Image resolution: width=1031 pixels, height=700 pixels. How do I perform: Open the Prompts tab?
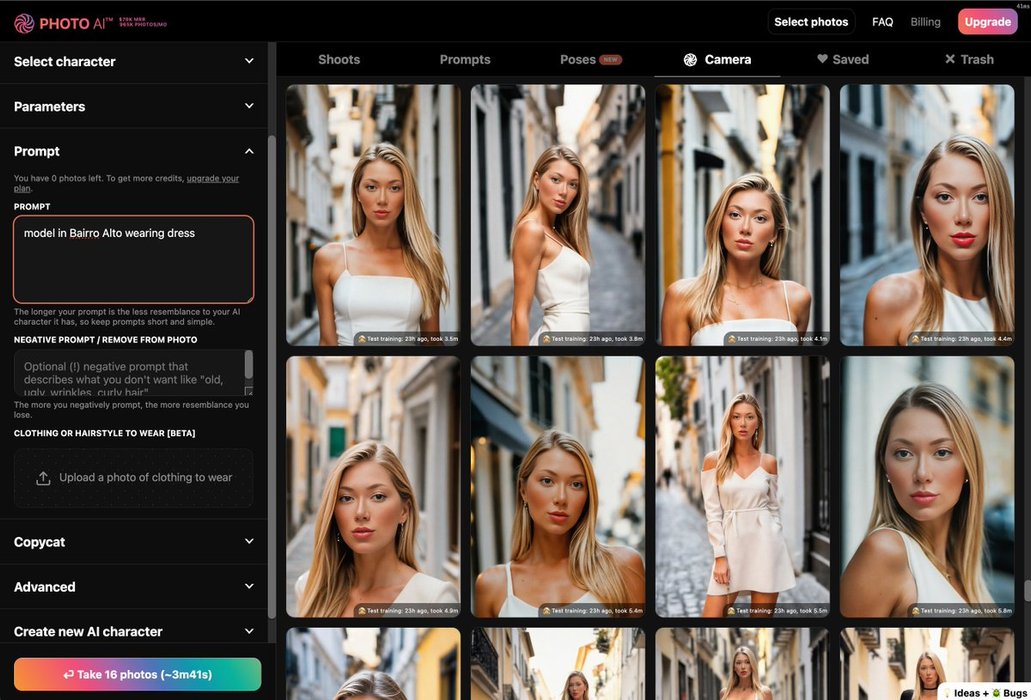click(x=465, y=60)
